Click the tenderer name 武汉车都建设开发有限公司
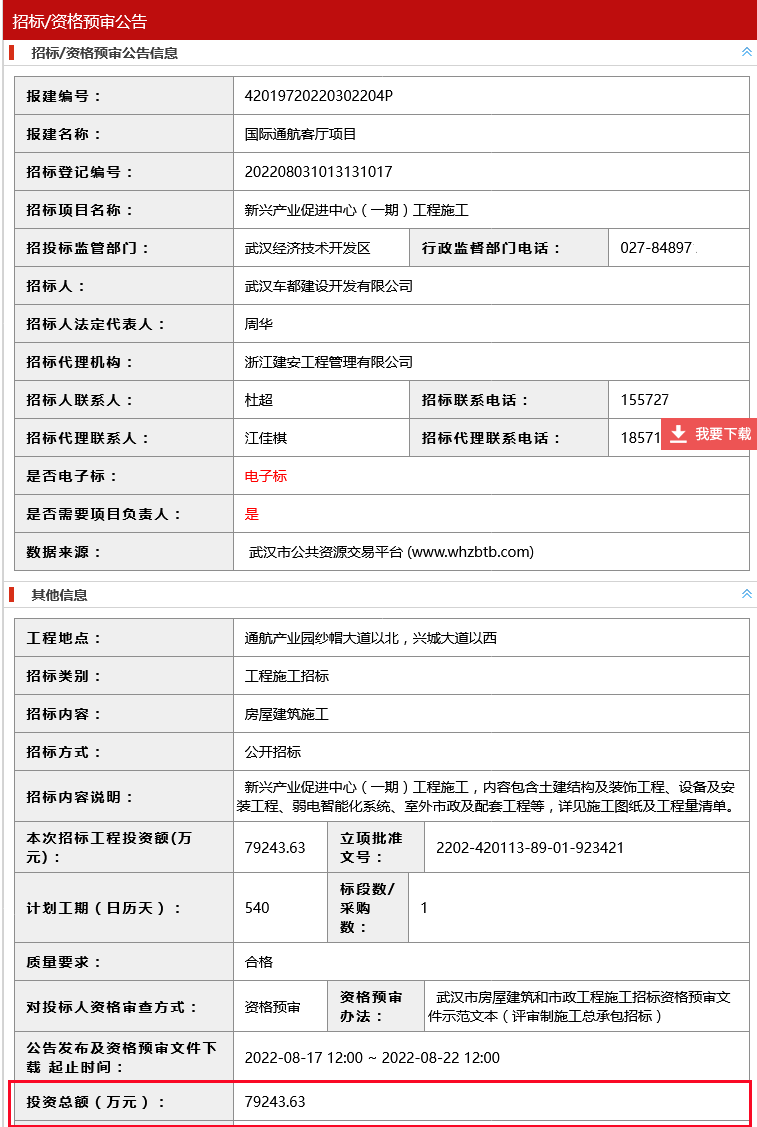 (x=328, y=286)
